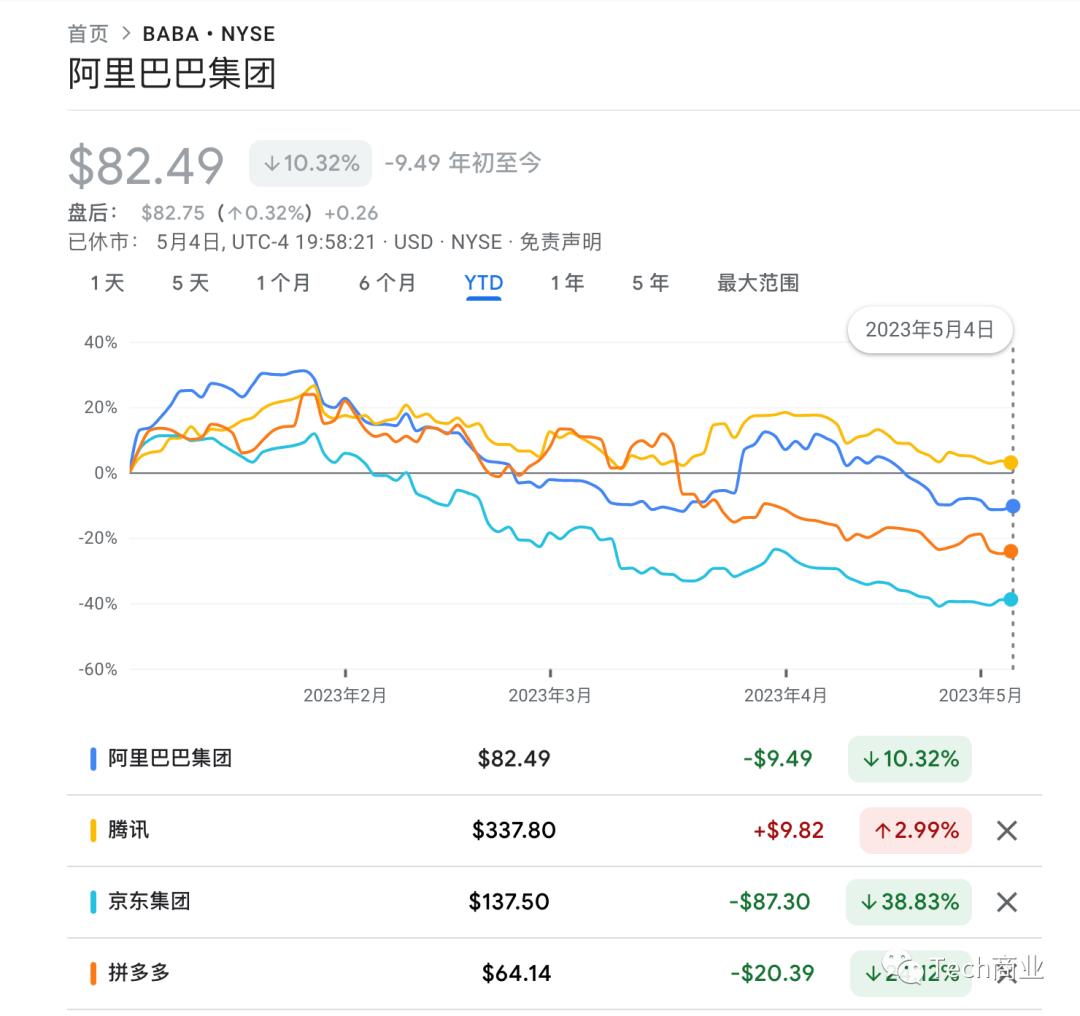This screenshot has width=1080, height=1016.
Task: Click the 2023年5月 x-axis label
Action: pyautogui.click(x=980, y=696)
